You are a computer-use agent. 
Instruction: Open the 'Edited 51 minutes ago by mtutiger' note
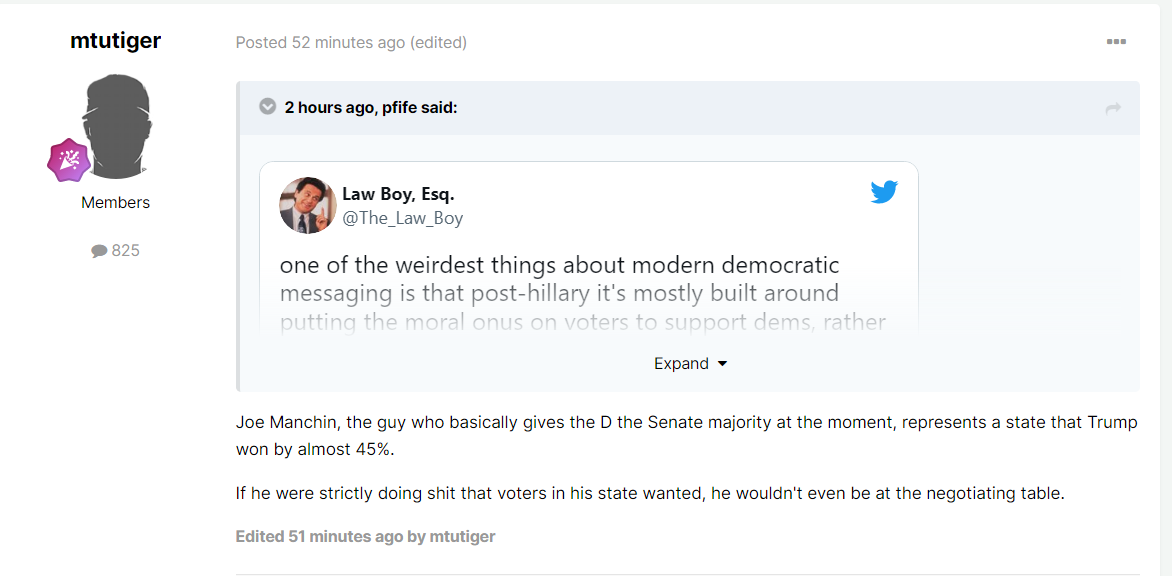[366, 536]
